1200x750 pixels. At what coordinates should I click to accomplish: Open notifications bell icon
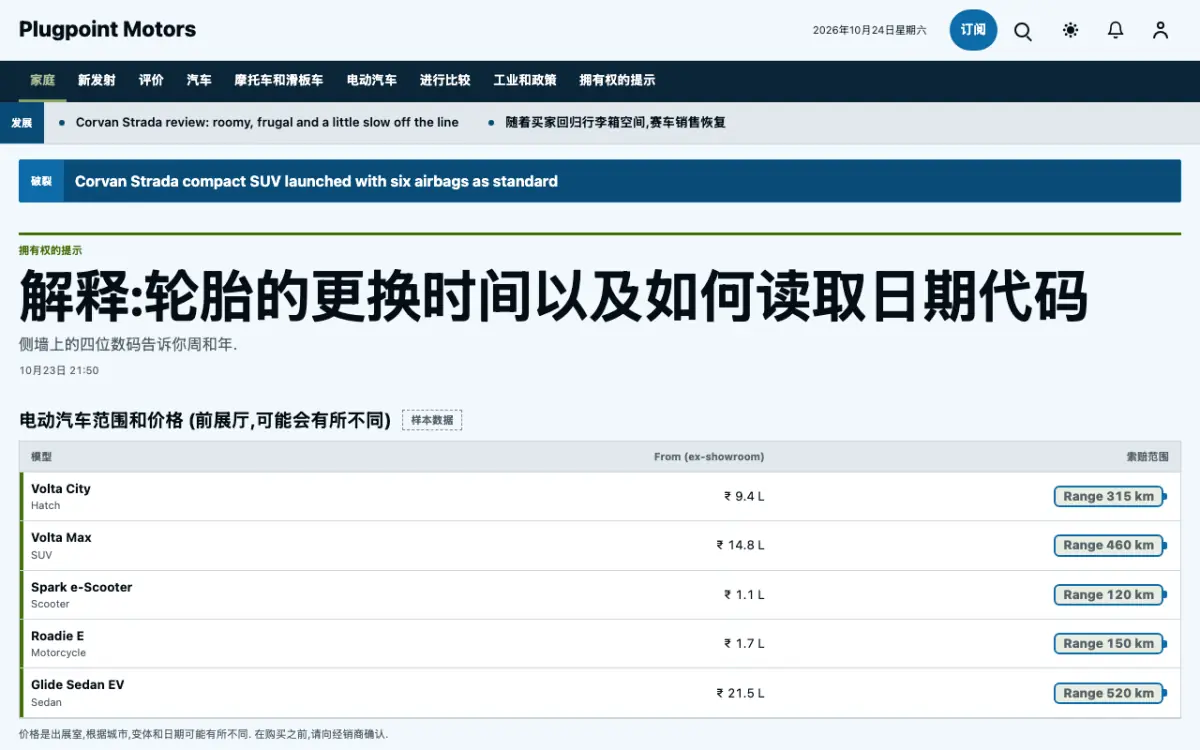(1116, 31)
